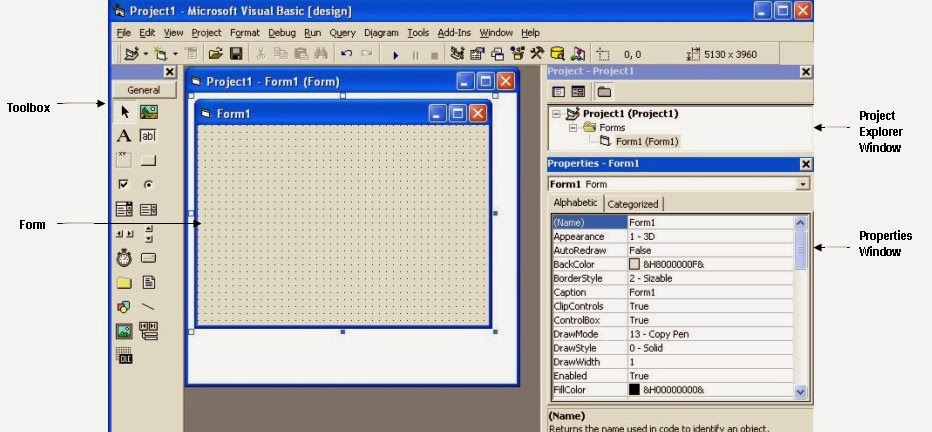This screenshot has height=432, width=932.
Task: Open the Form1 Form object dropdown
Action: pyautogui.click(x=803, y=184)
